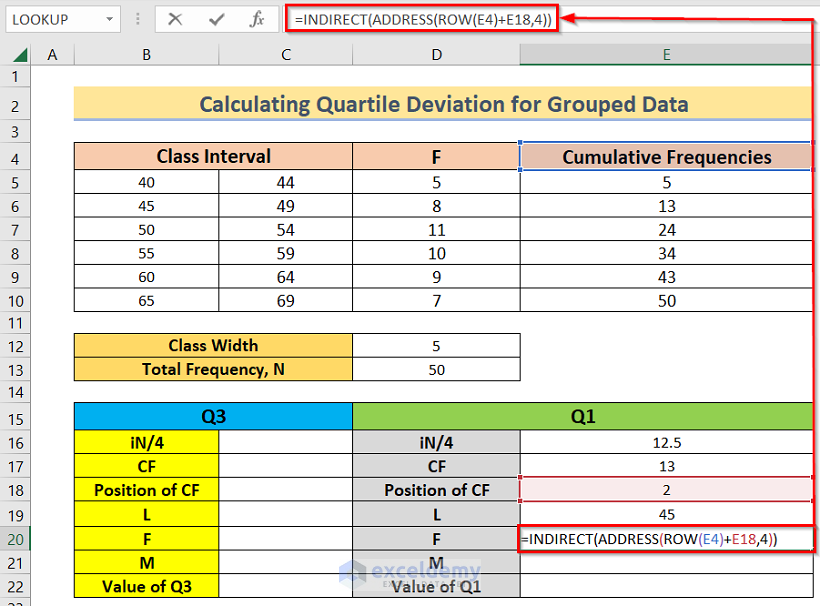This screenshot has height=606, width=820.
Task: Click the Total Frequency, N value cell
Action: [436, 369]
